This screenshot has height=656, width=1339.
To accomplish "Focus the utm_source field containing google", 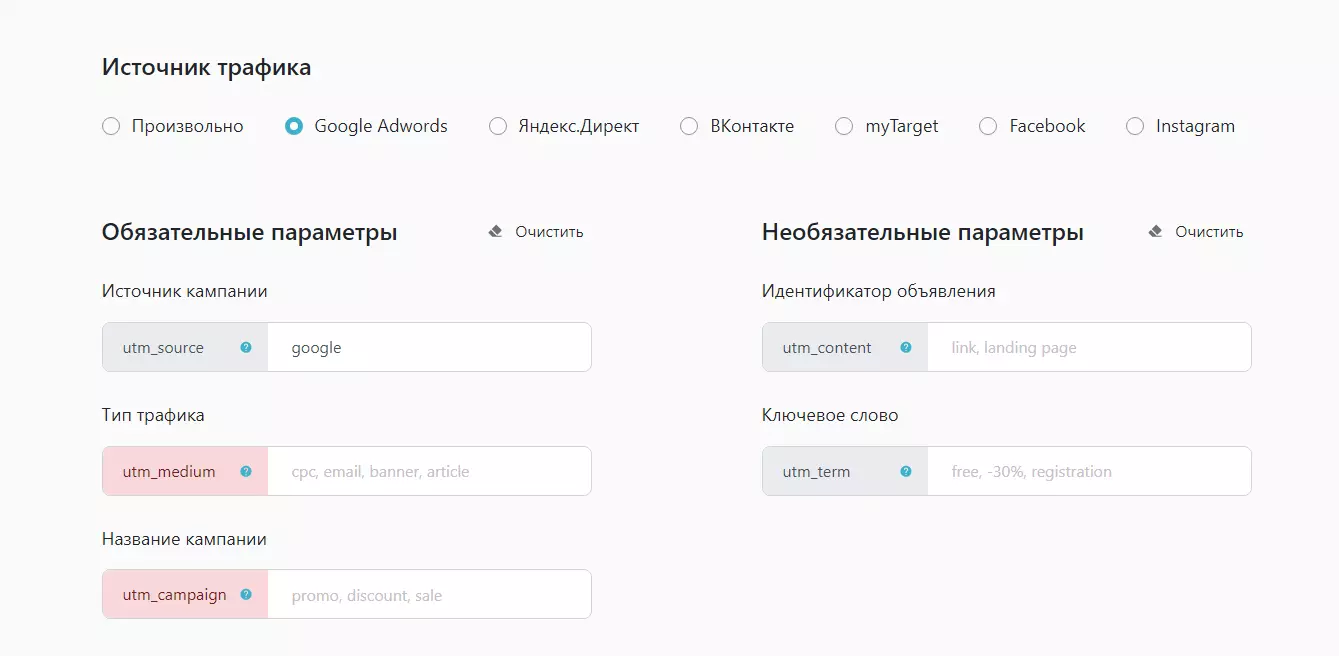I will [x=430, y=347].
